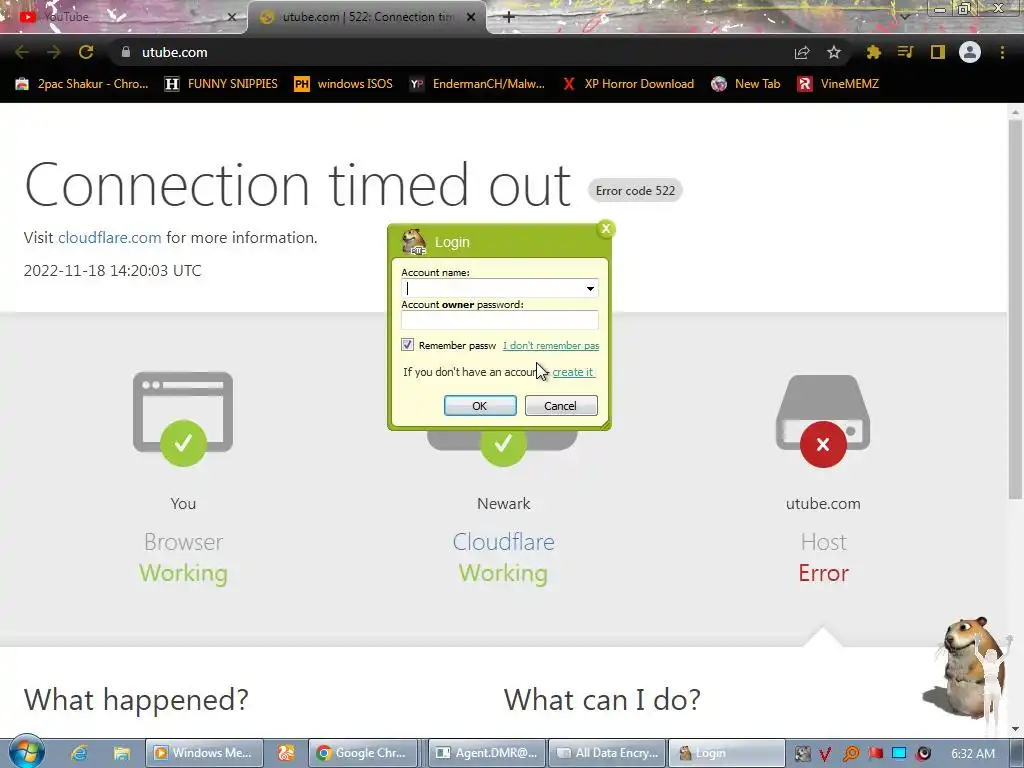Click the timestamp 2022-11-18 14:20:03 UTC
1024x768 pixels.
[x=112, y=270]
